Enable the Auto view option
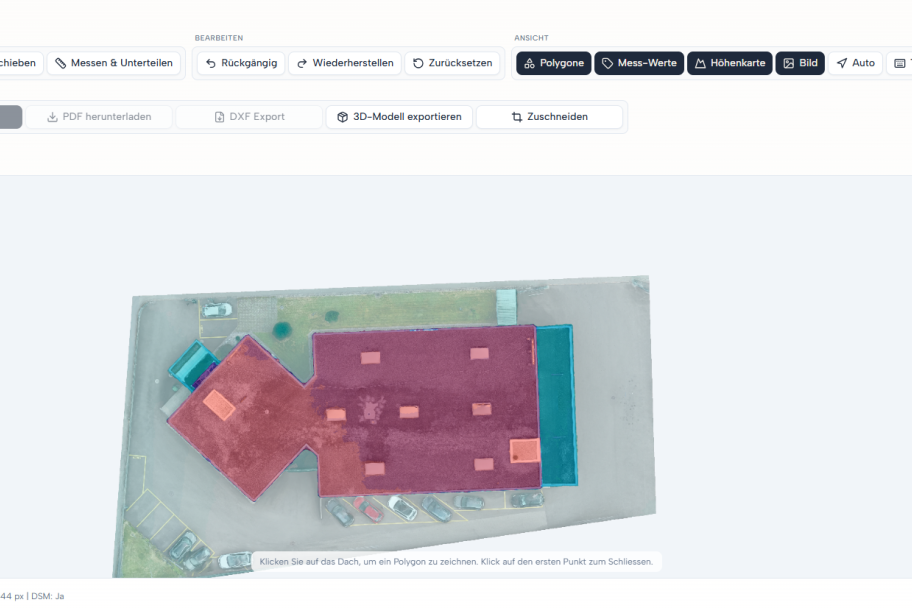 [856, 63]
